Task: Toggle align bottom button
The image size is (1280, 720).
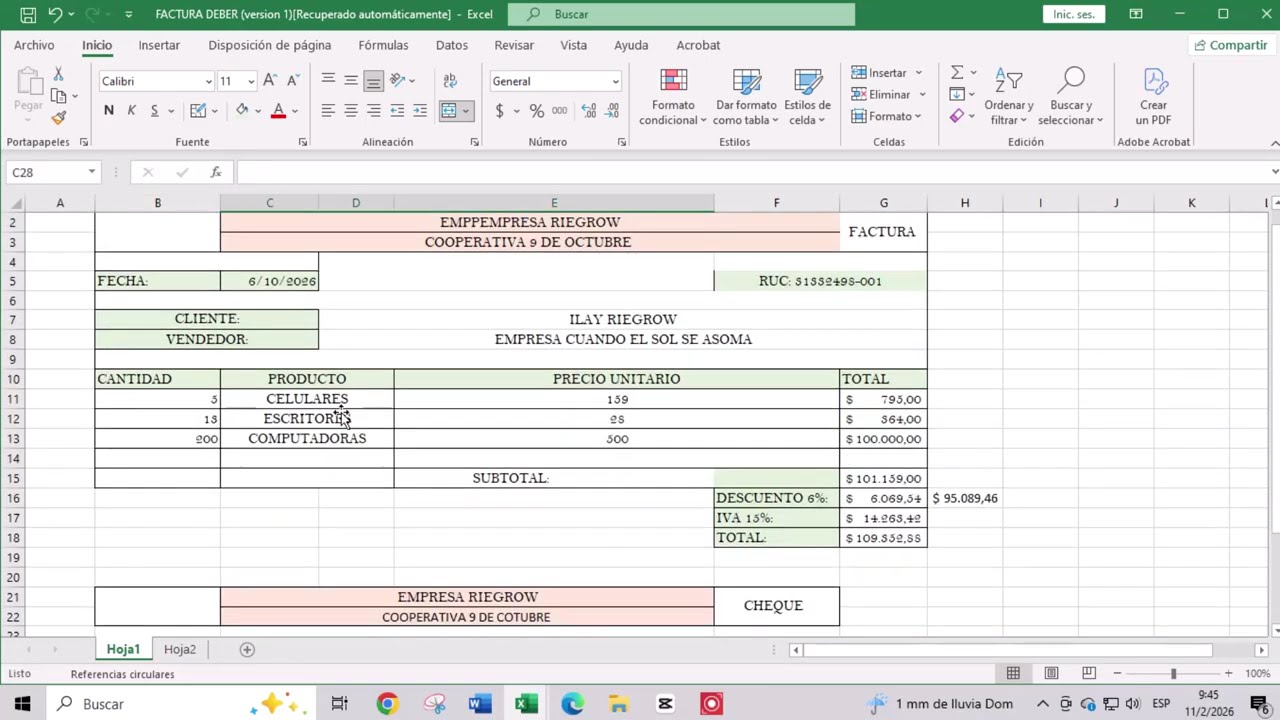Action: [x=373, y=81]
